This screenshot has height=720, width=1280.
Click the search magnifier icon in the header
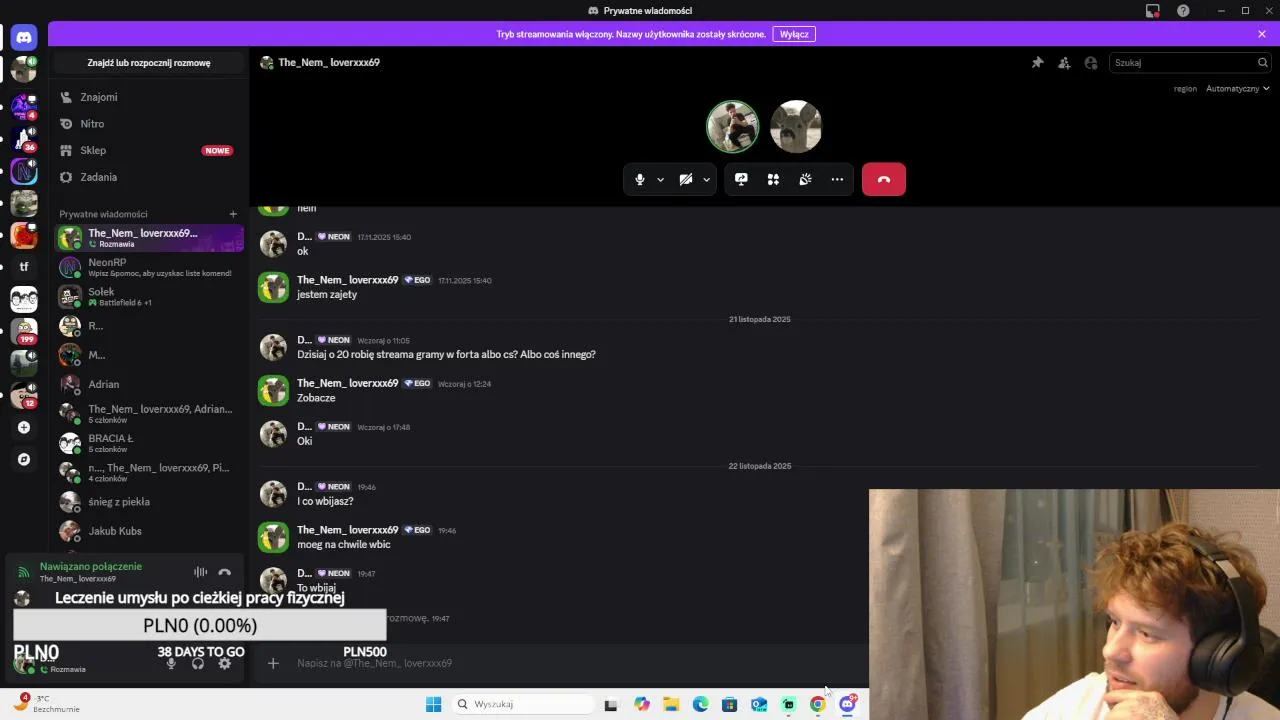(x=1263, y=62)
